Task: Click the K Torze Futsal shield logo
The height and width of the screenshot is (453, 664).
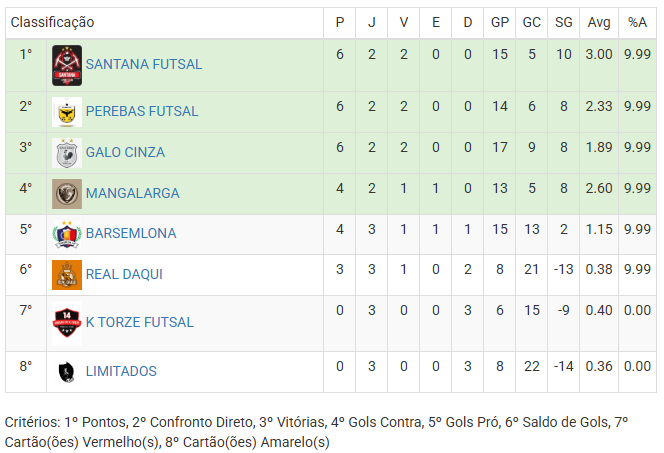Action: tap(67, 323)
